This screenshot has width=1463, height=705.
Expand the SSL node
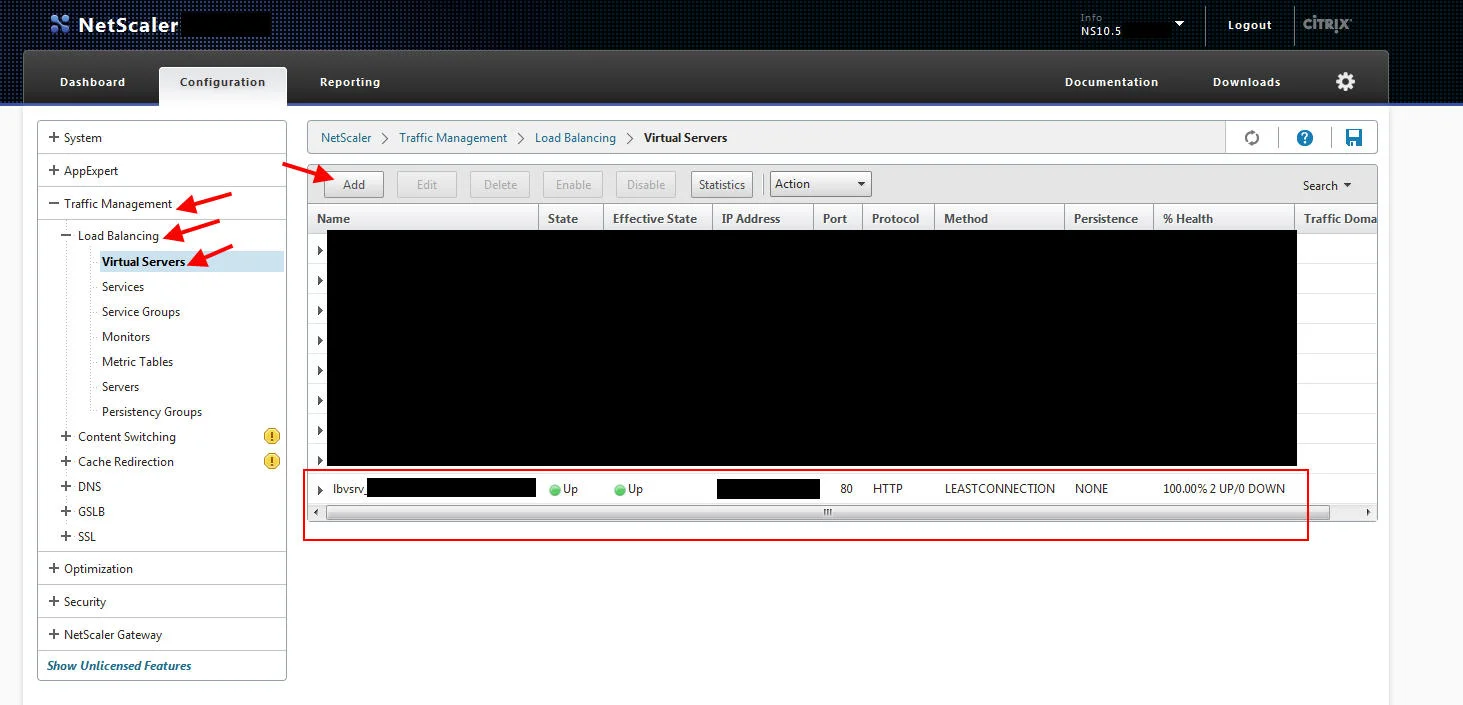[x=66, y=536]
